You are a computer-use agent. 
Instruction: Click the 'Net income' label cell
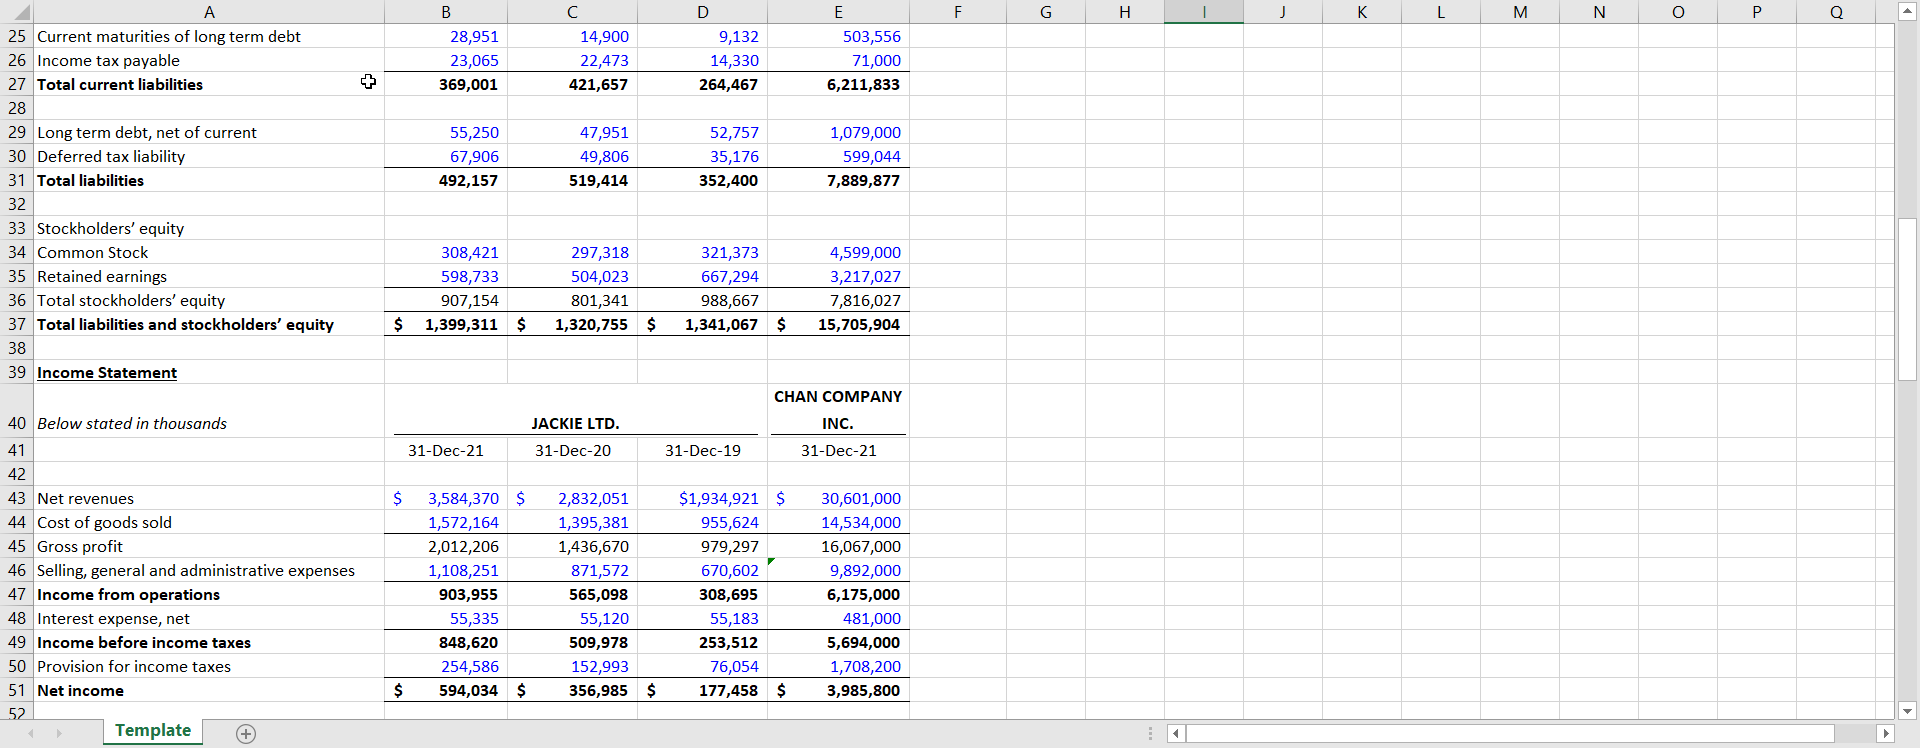(x=209, y=690)
